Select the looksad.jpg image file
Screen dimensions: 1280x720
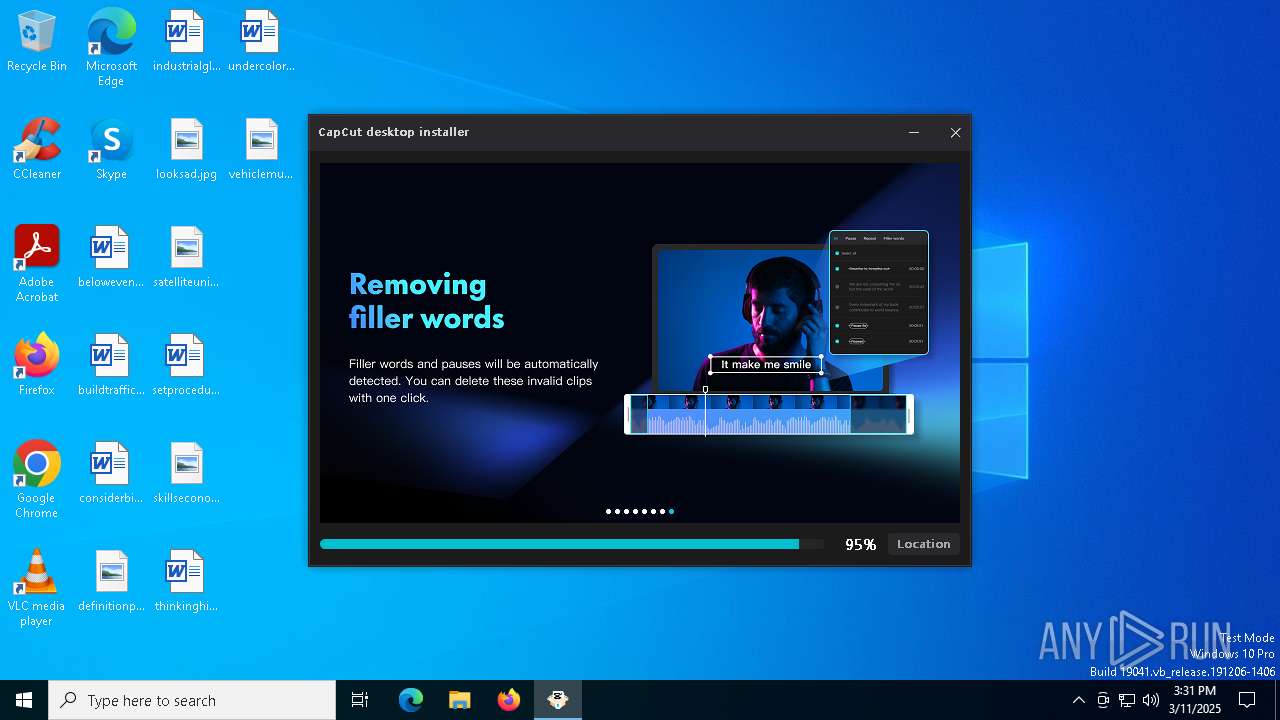coord(186,150)
